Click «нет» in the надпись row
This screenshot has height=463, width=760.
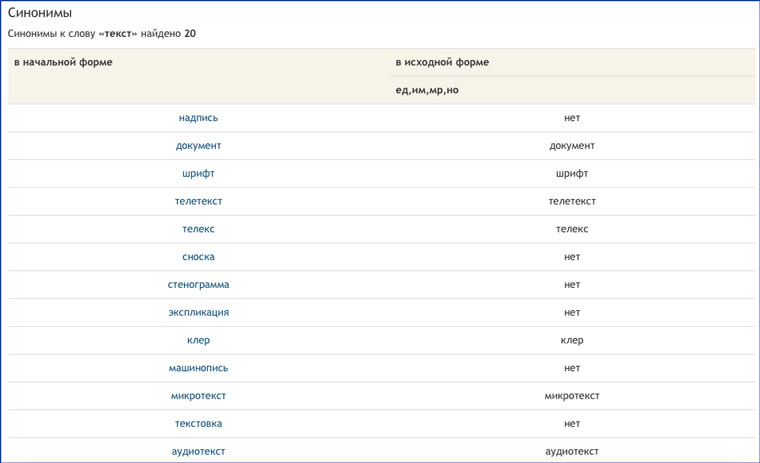572,118
